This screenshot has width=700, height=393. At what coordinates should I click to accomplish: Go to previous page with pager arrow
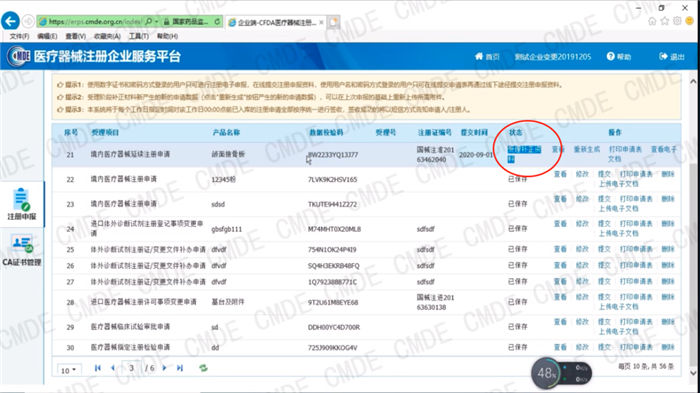(113, 368)
